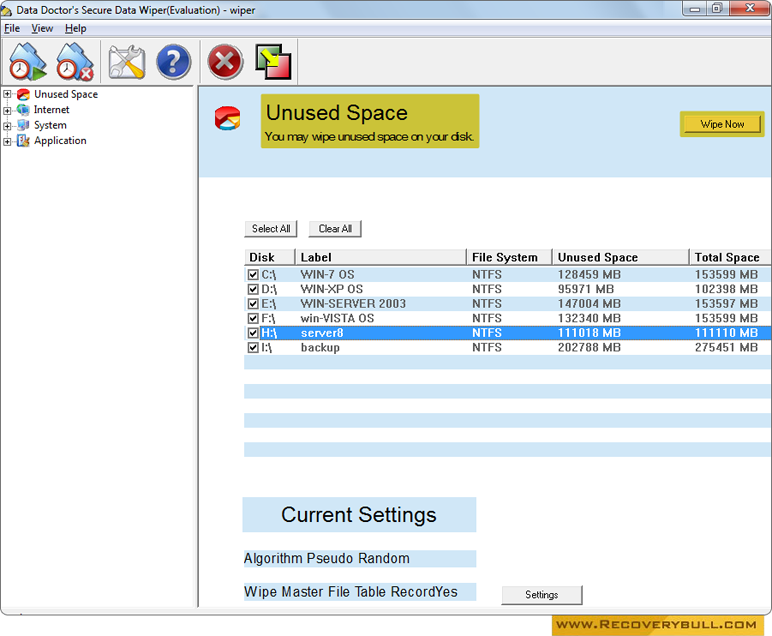Expand the System tree node
Image resolution: width=772 pixels, height=636 pixels.
click(x=7, y=126)
